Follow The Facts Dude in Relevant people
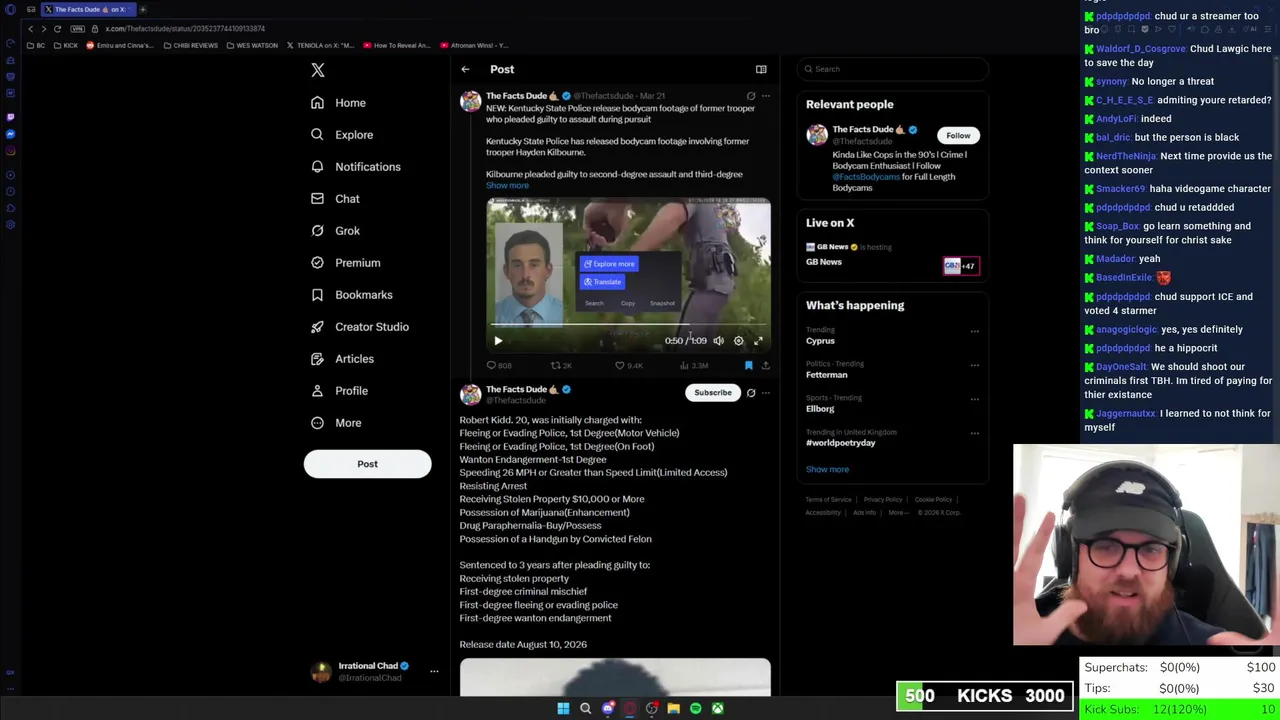 click(958, 135)
